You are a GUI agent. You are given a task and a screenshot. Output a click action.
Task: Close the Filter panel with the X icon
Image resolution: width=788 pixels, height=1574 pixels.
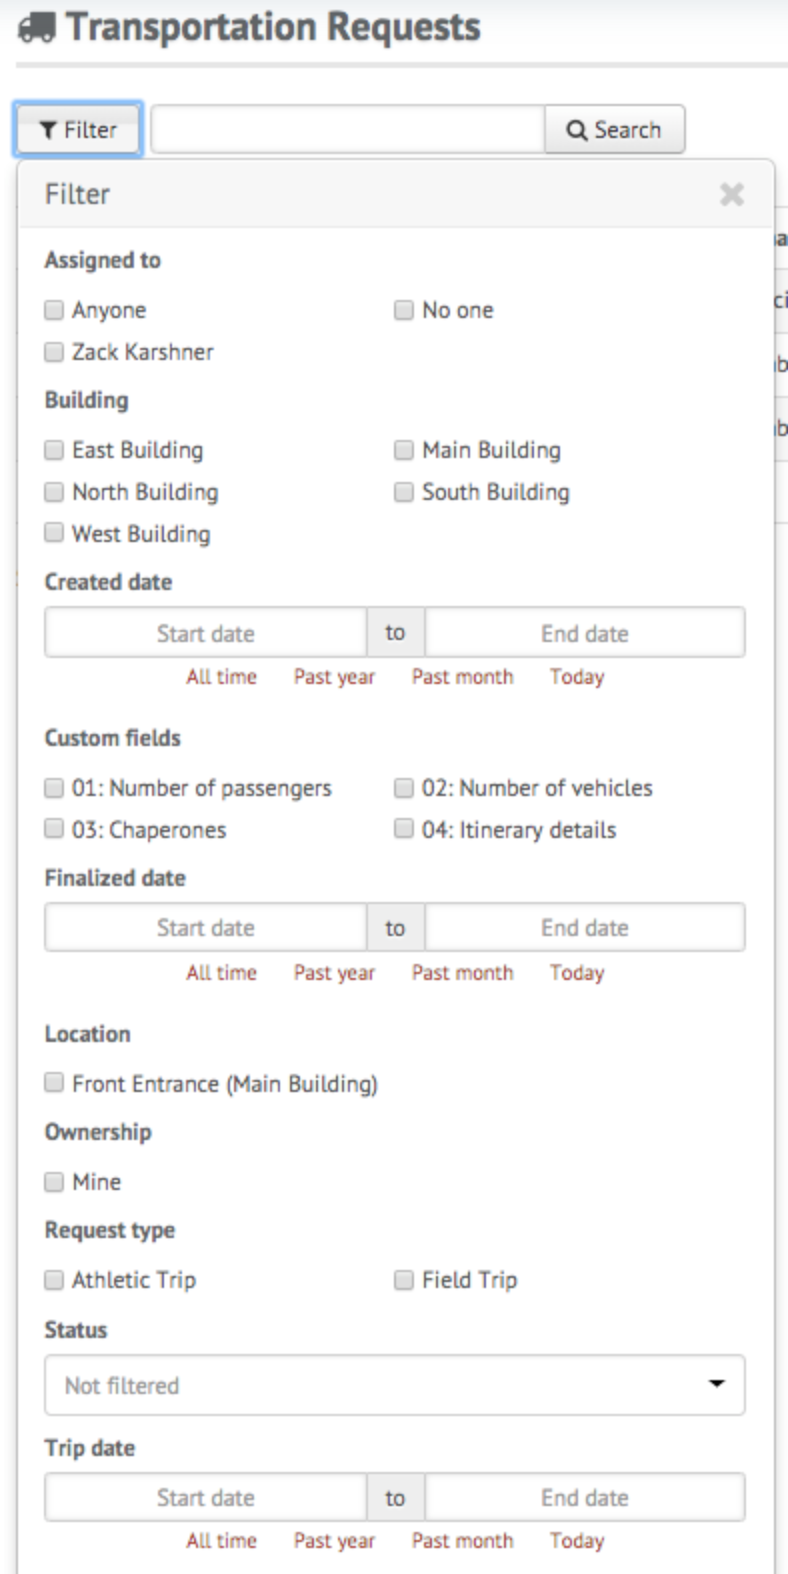[733, 195]
